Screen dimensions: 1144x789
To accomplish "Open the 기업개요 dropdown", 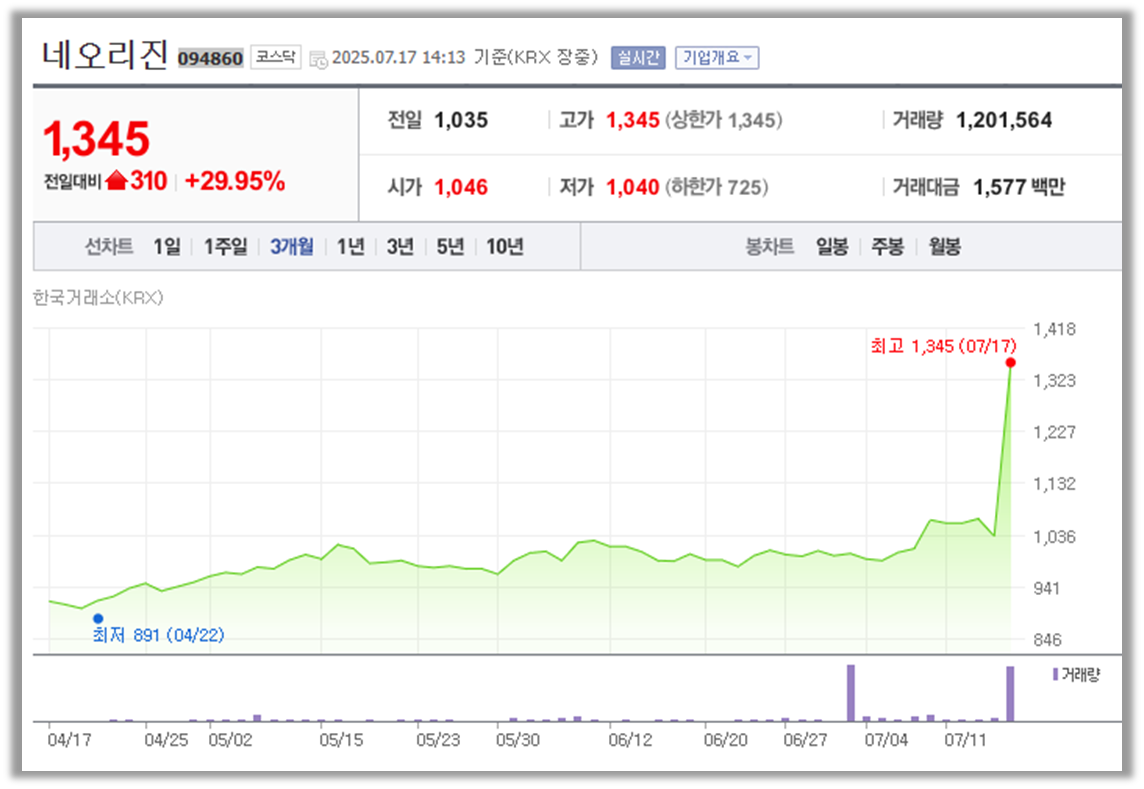I will tap(716, 57).
